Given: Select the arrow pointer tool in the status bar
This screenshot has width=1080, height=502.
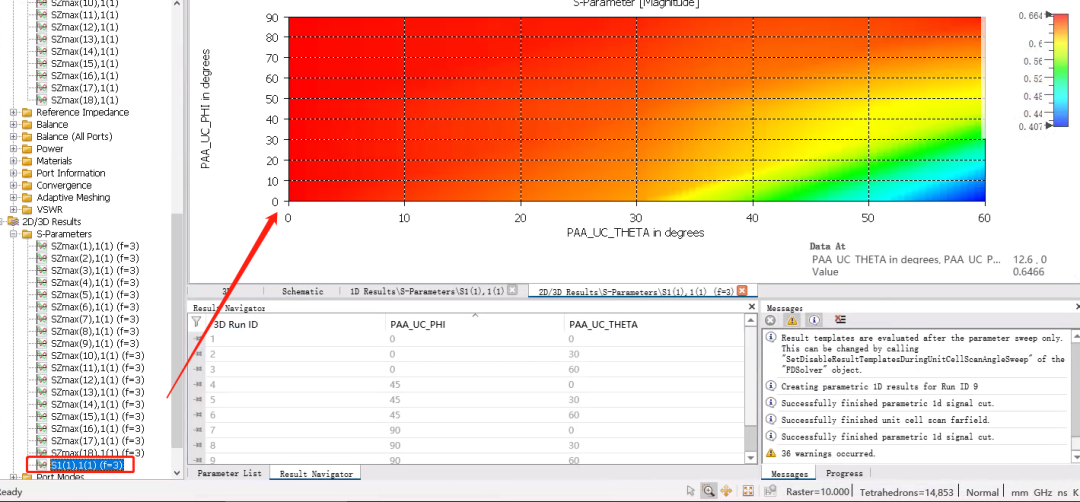Looking at the screenshot, I should pos(691,491).
